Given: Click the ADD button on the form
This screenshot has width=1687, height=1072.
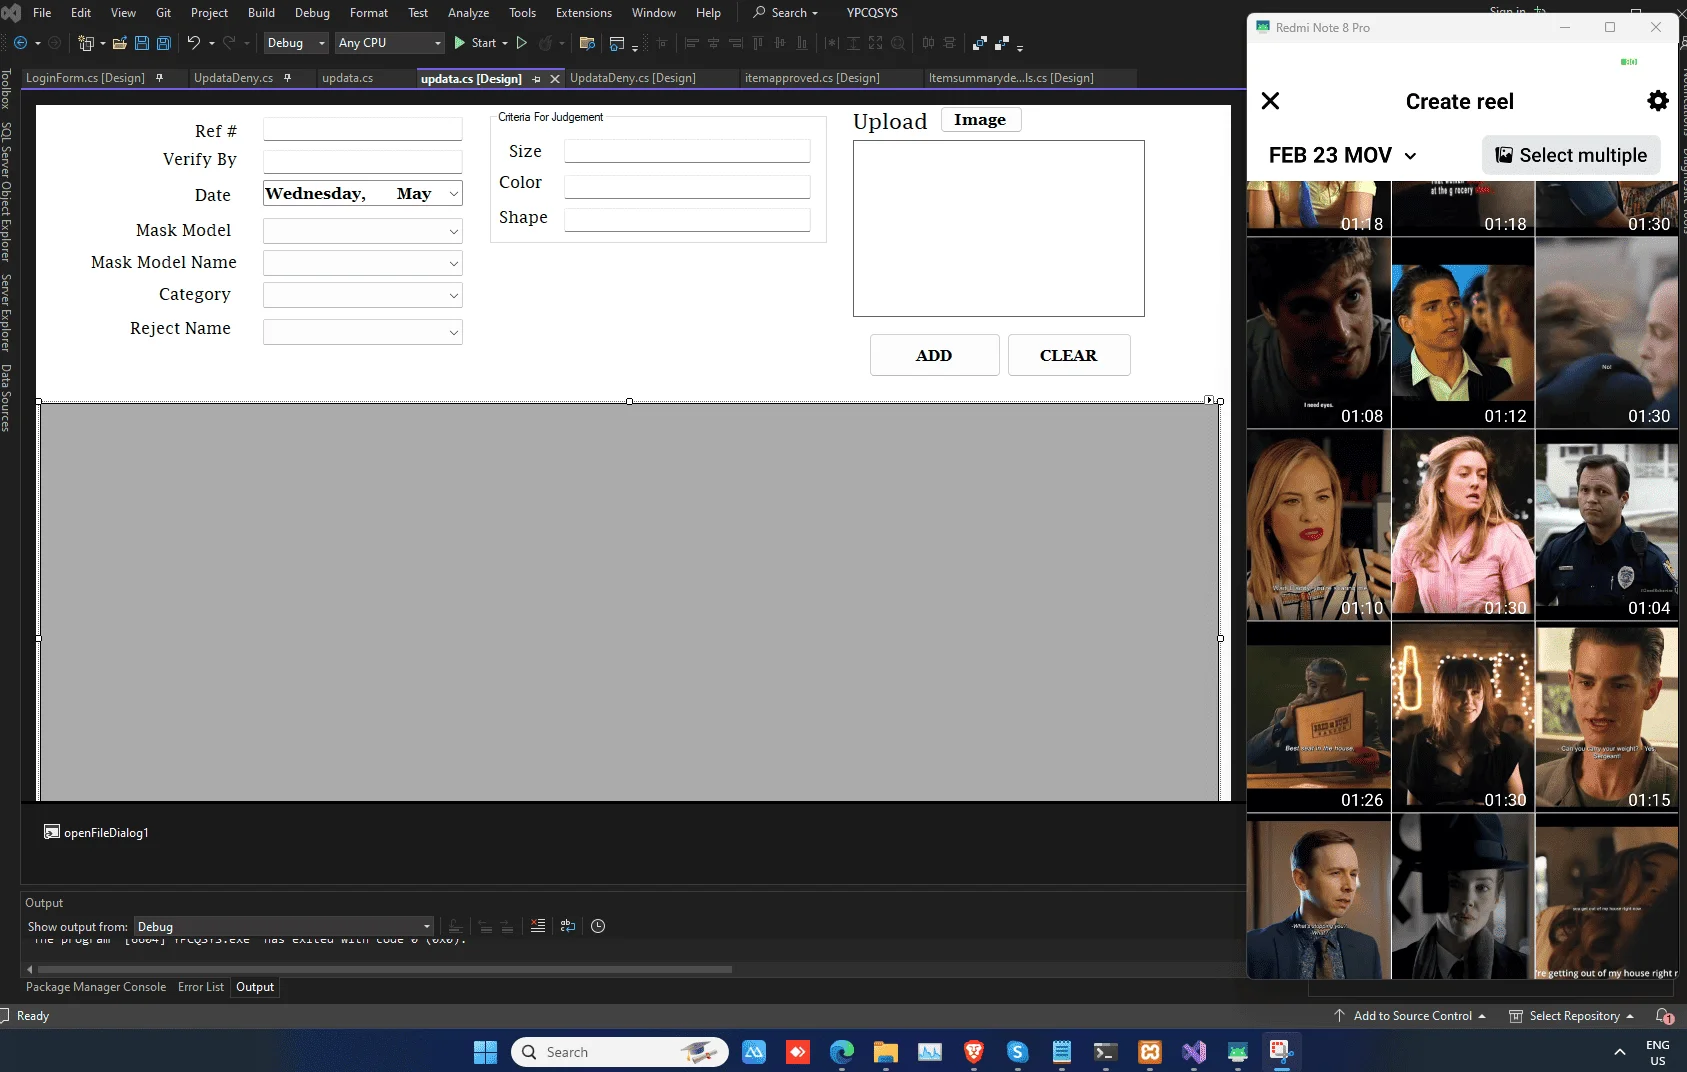Looking at the screenshot, I should pyautogui.click(x=934, y=355).
